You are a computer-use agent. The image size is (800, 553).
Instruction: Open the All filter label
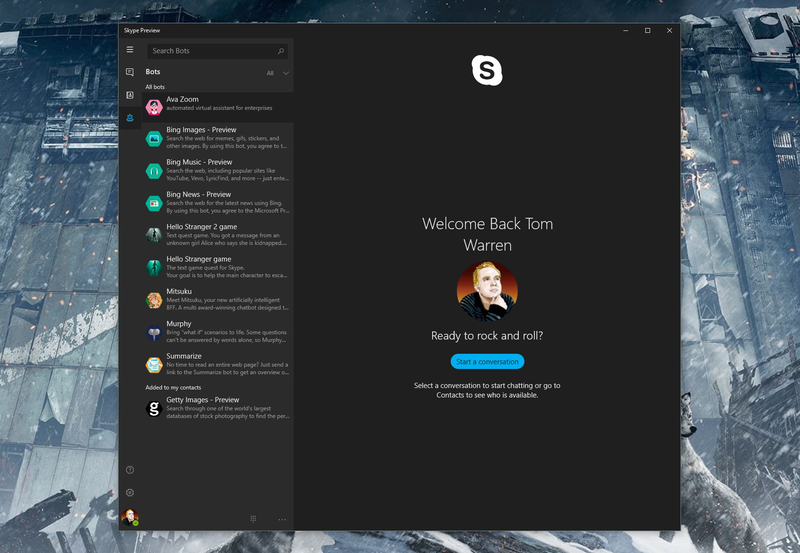tap(270, 73)
